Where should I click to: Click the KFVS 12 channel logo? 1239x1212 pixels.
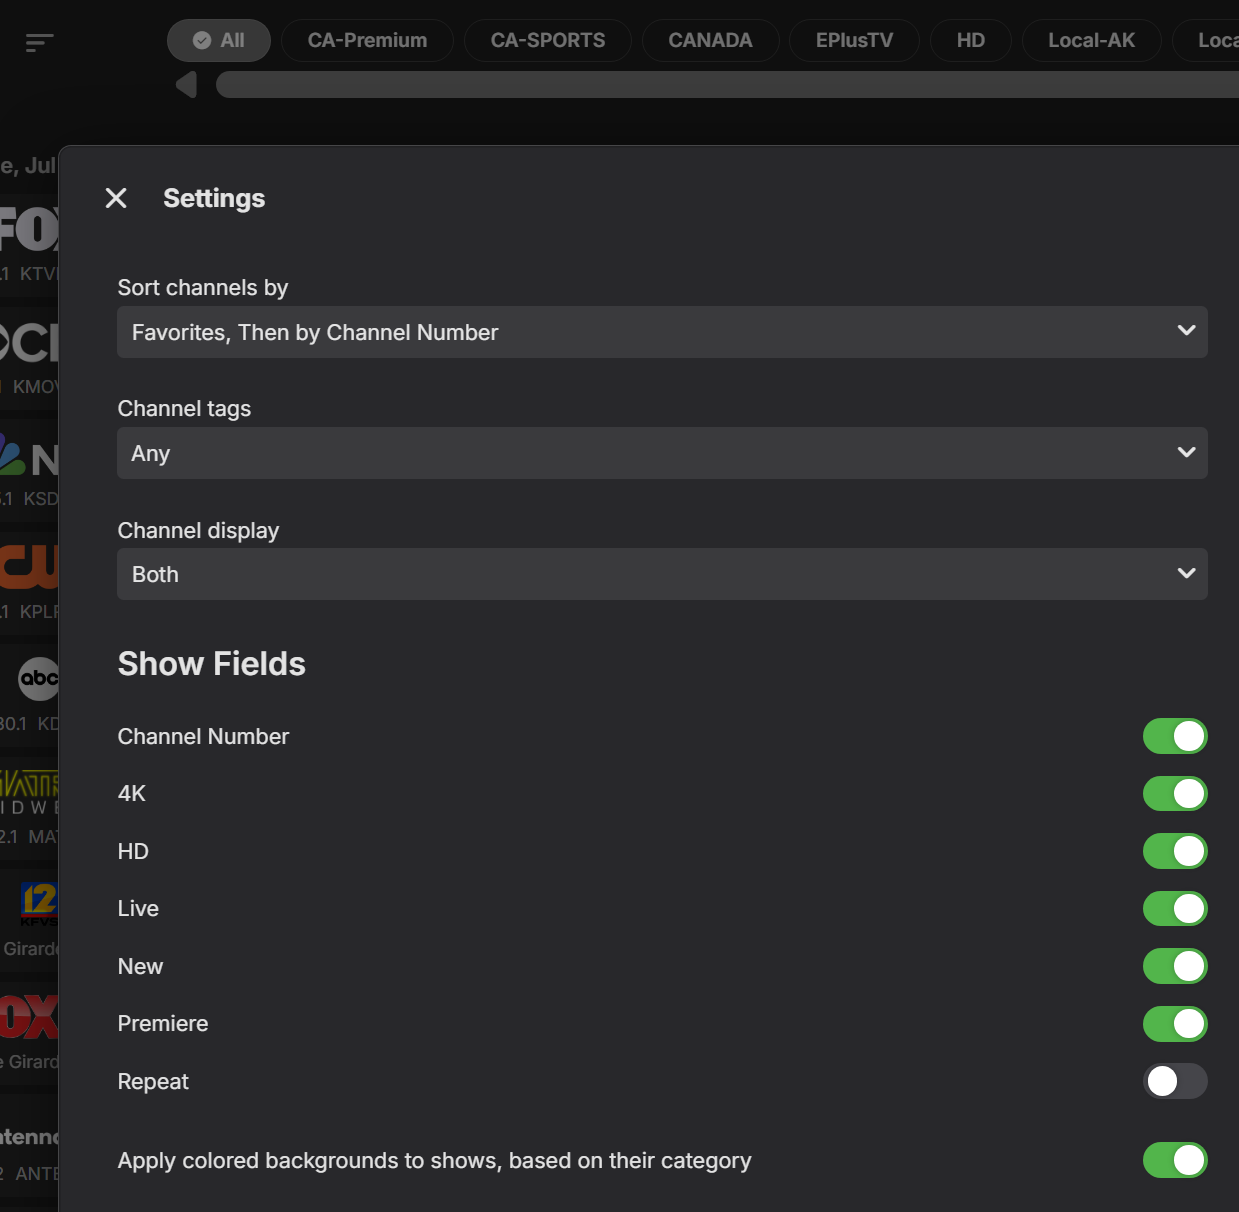coord(39,902)
